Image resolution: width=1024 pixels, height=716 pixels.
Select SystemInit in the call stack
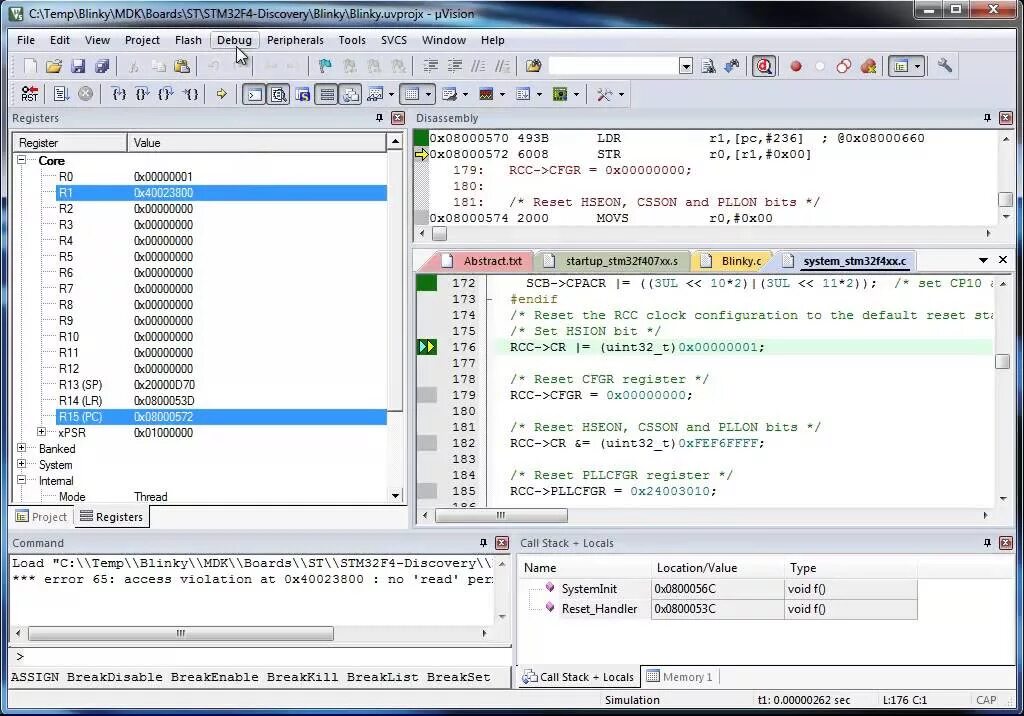tap(589, 589)
